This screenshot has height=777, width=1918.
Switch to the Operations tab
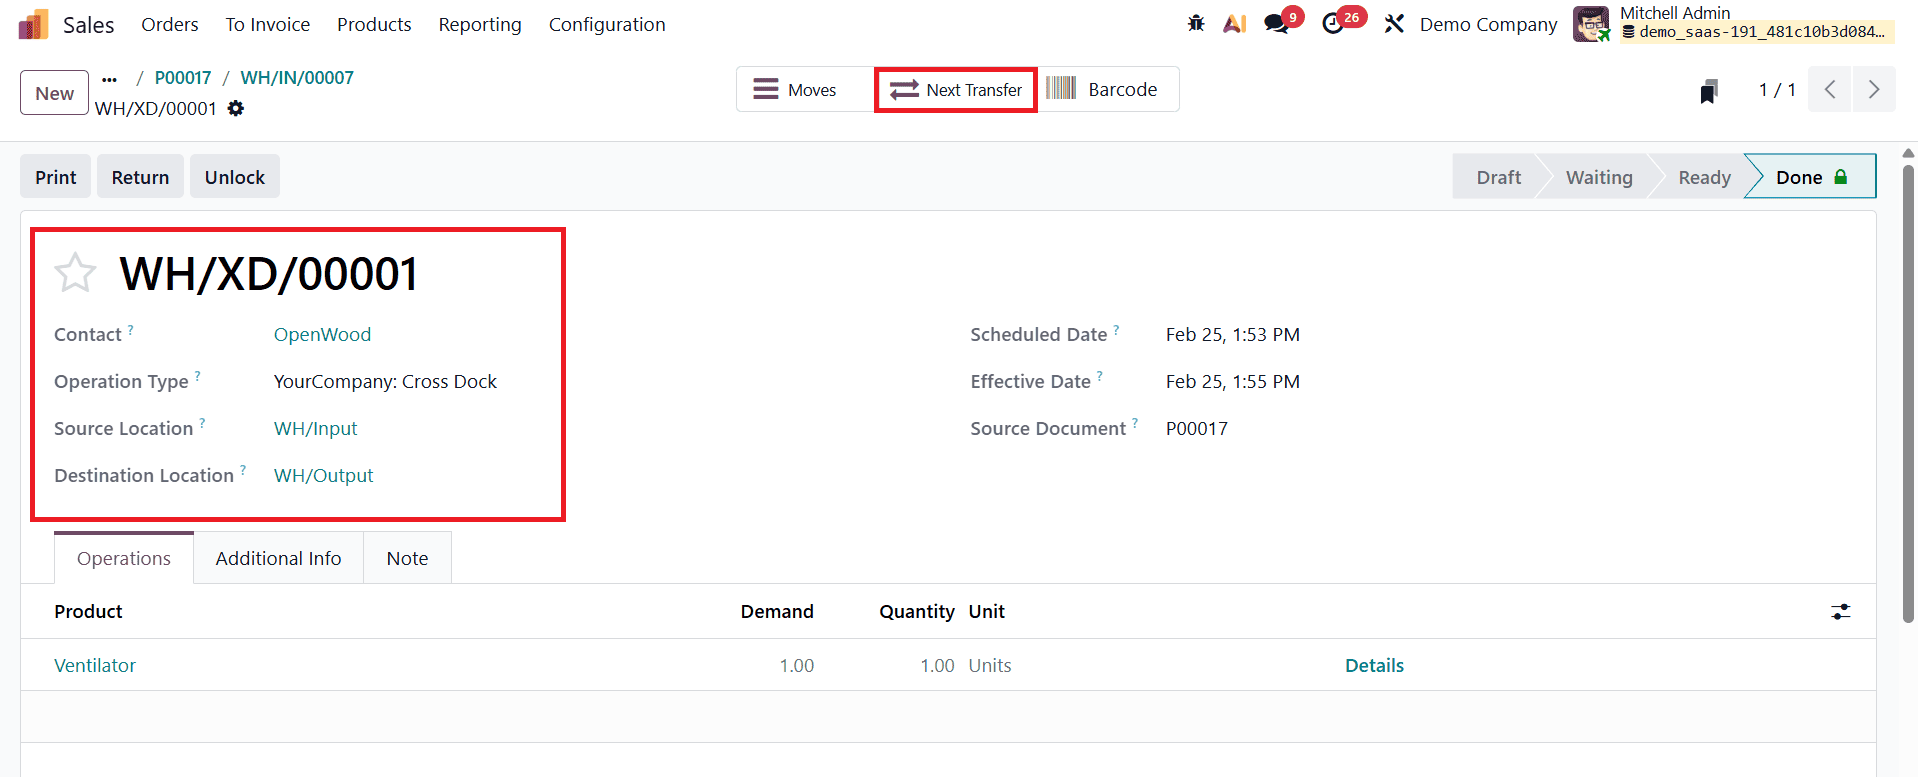coord(124,558)
